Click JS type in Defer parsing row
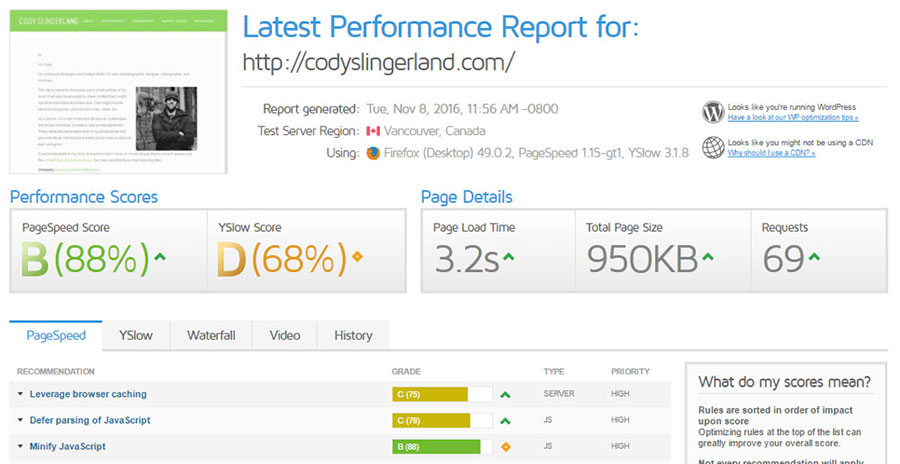 548,420
